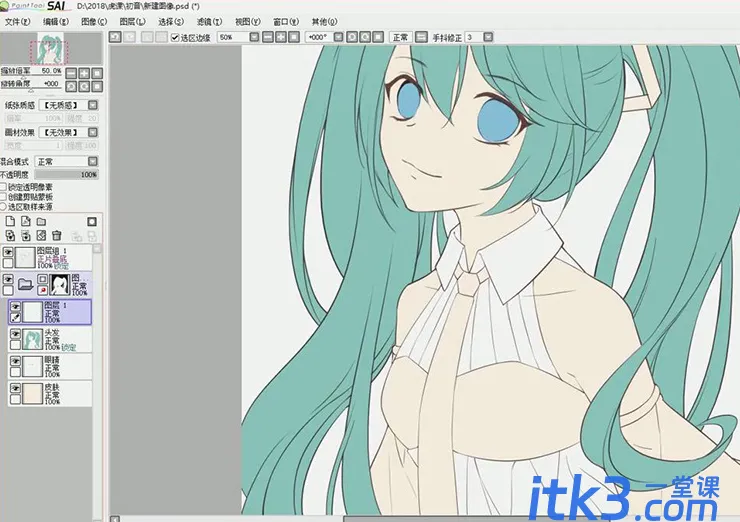Image resolution: width=740 pixels, height=522 pixels.
Task: Select the 眼睛 layer
Action: point(50,366)
